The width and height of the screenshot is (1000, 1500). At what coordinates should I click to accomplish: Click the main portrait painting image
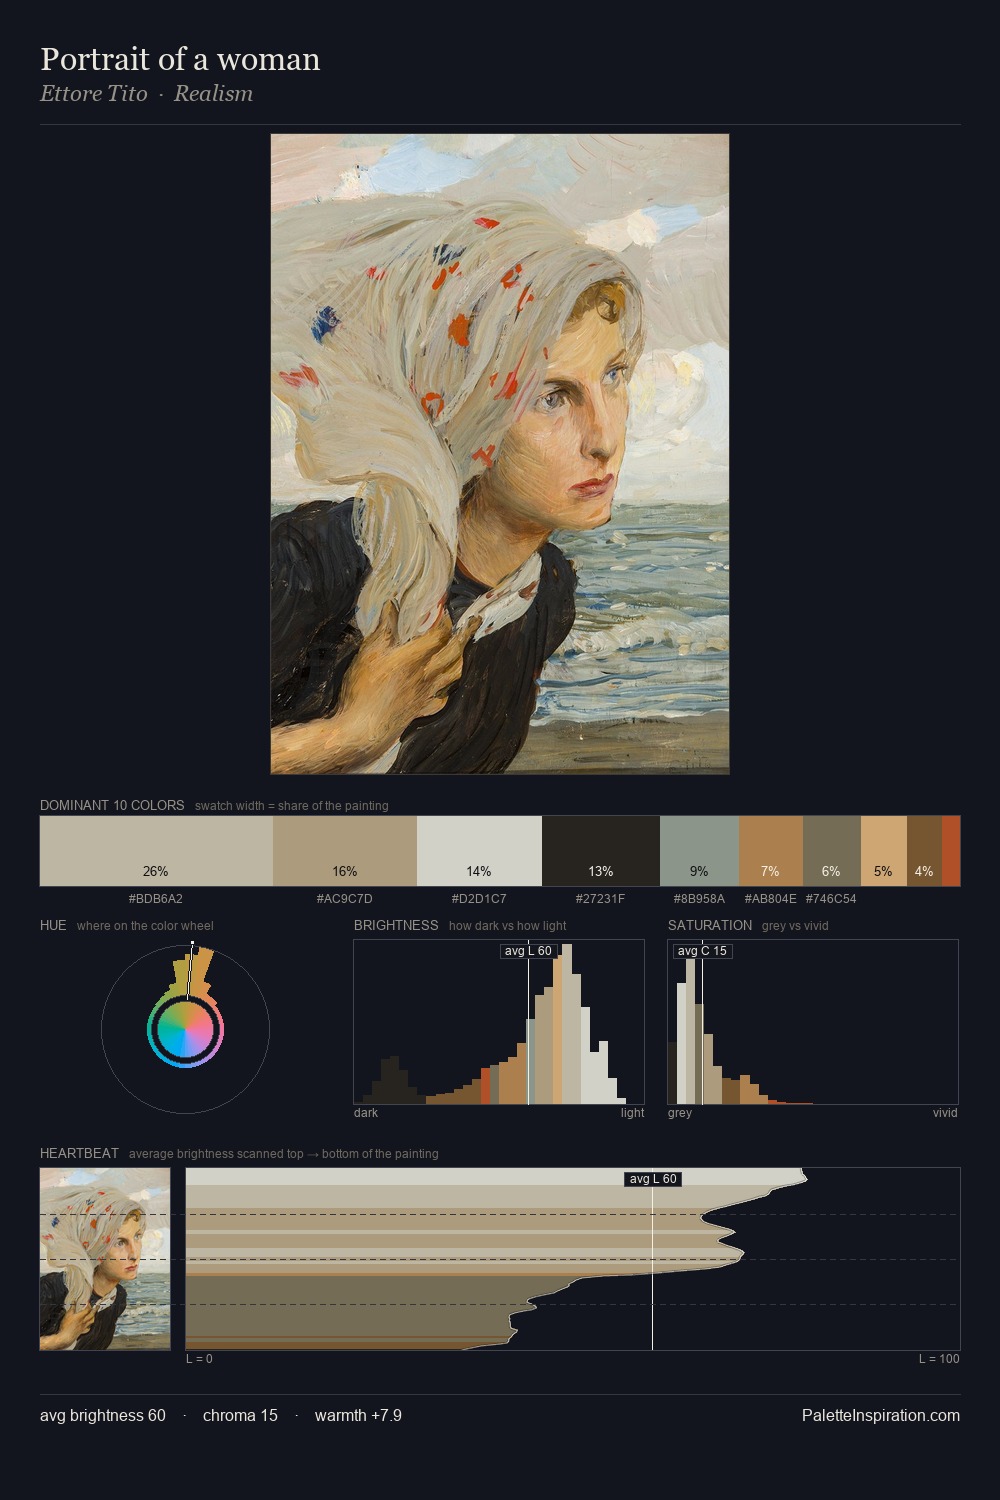tap(500, 454)
